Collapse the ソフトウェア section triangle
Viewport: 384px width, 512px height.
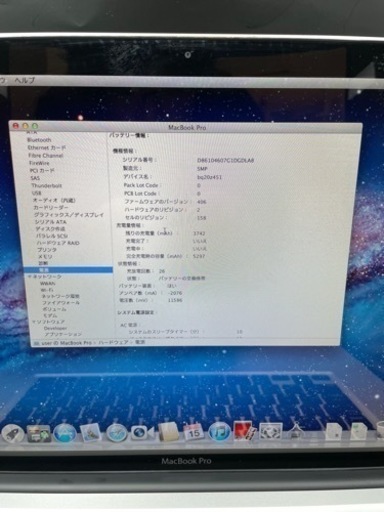[33, 322]
